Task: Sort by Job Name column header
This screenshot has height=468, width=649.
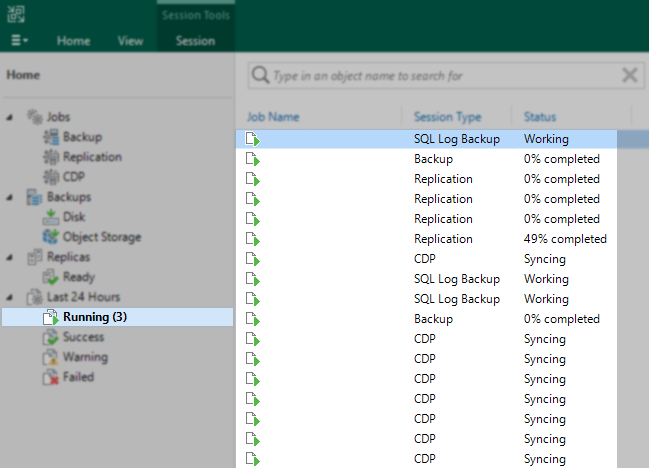Action: coord(273,117)
